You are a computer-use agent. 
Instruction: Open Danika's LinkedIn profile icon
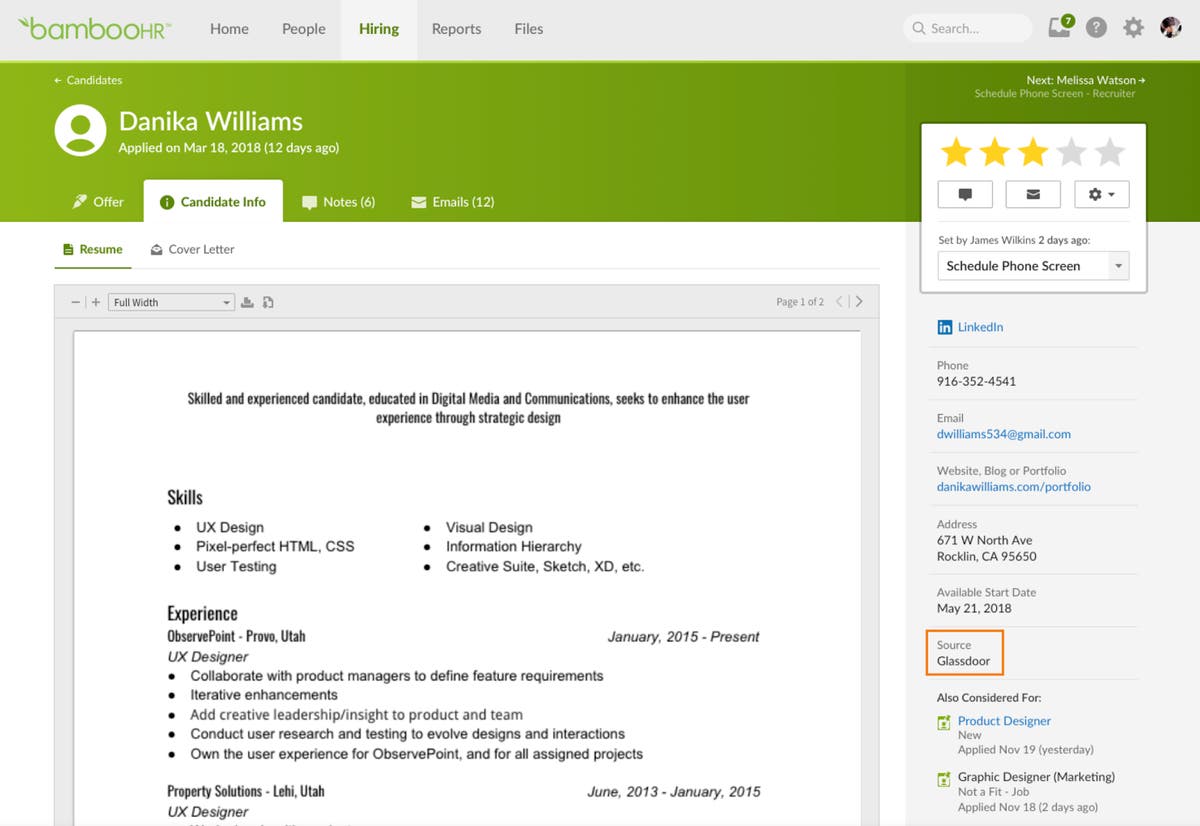[x=944, y=326]
